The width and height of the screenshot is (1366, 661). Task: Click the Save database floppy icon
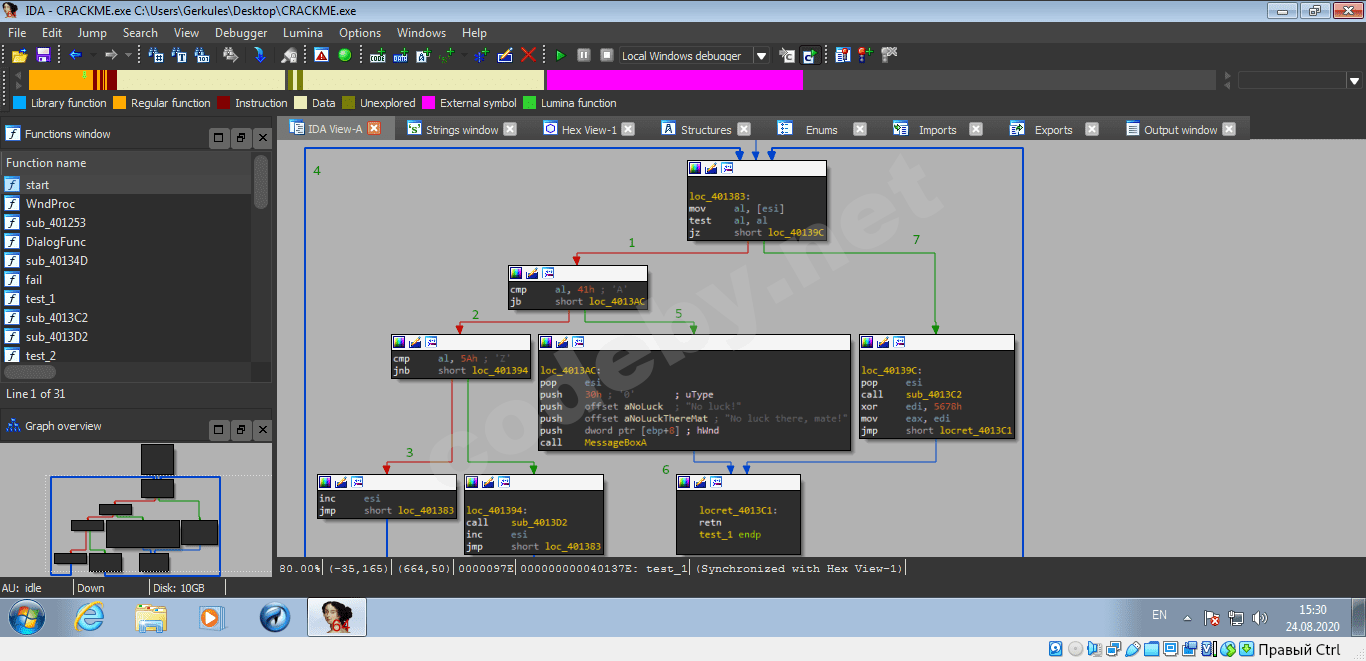[43, 56]
